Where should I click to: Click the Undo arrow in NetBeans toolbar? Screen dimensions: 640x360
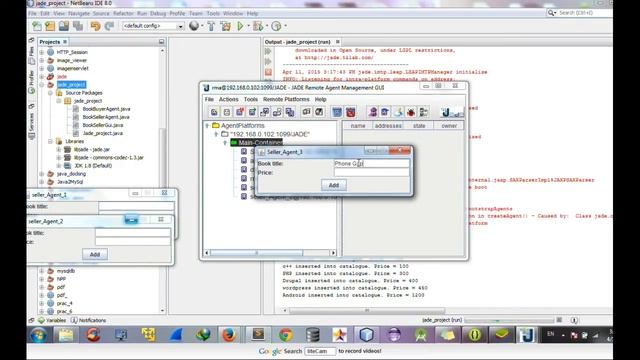tap(96, 26)
